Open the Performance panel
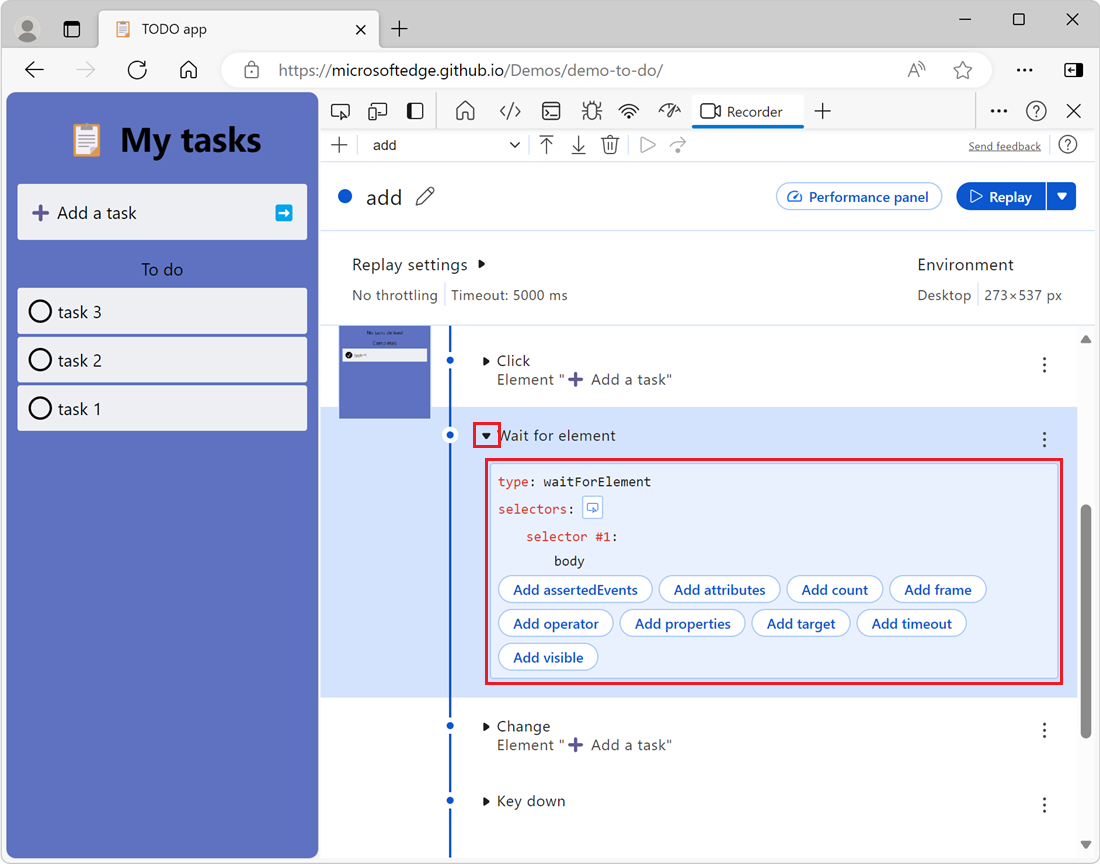 coord(858,196)
